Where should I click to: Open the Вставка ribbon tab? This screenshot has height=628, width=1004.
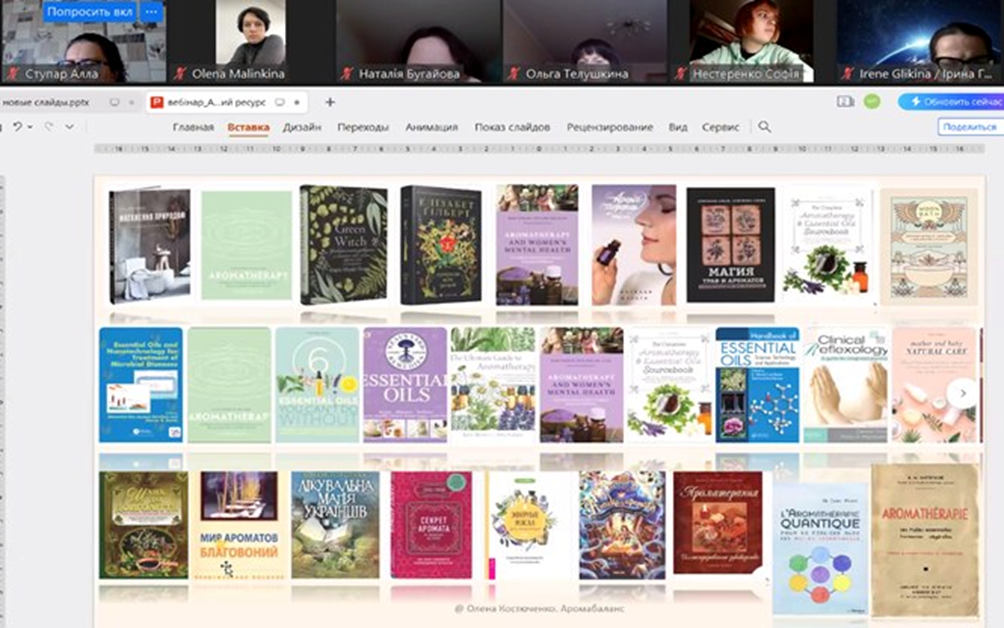248,127
